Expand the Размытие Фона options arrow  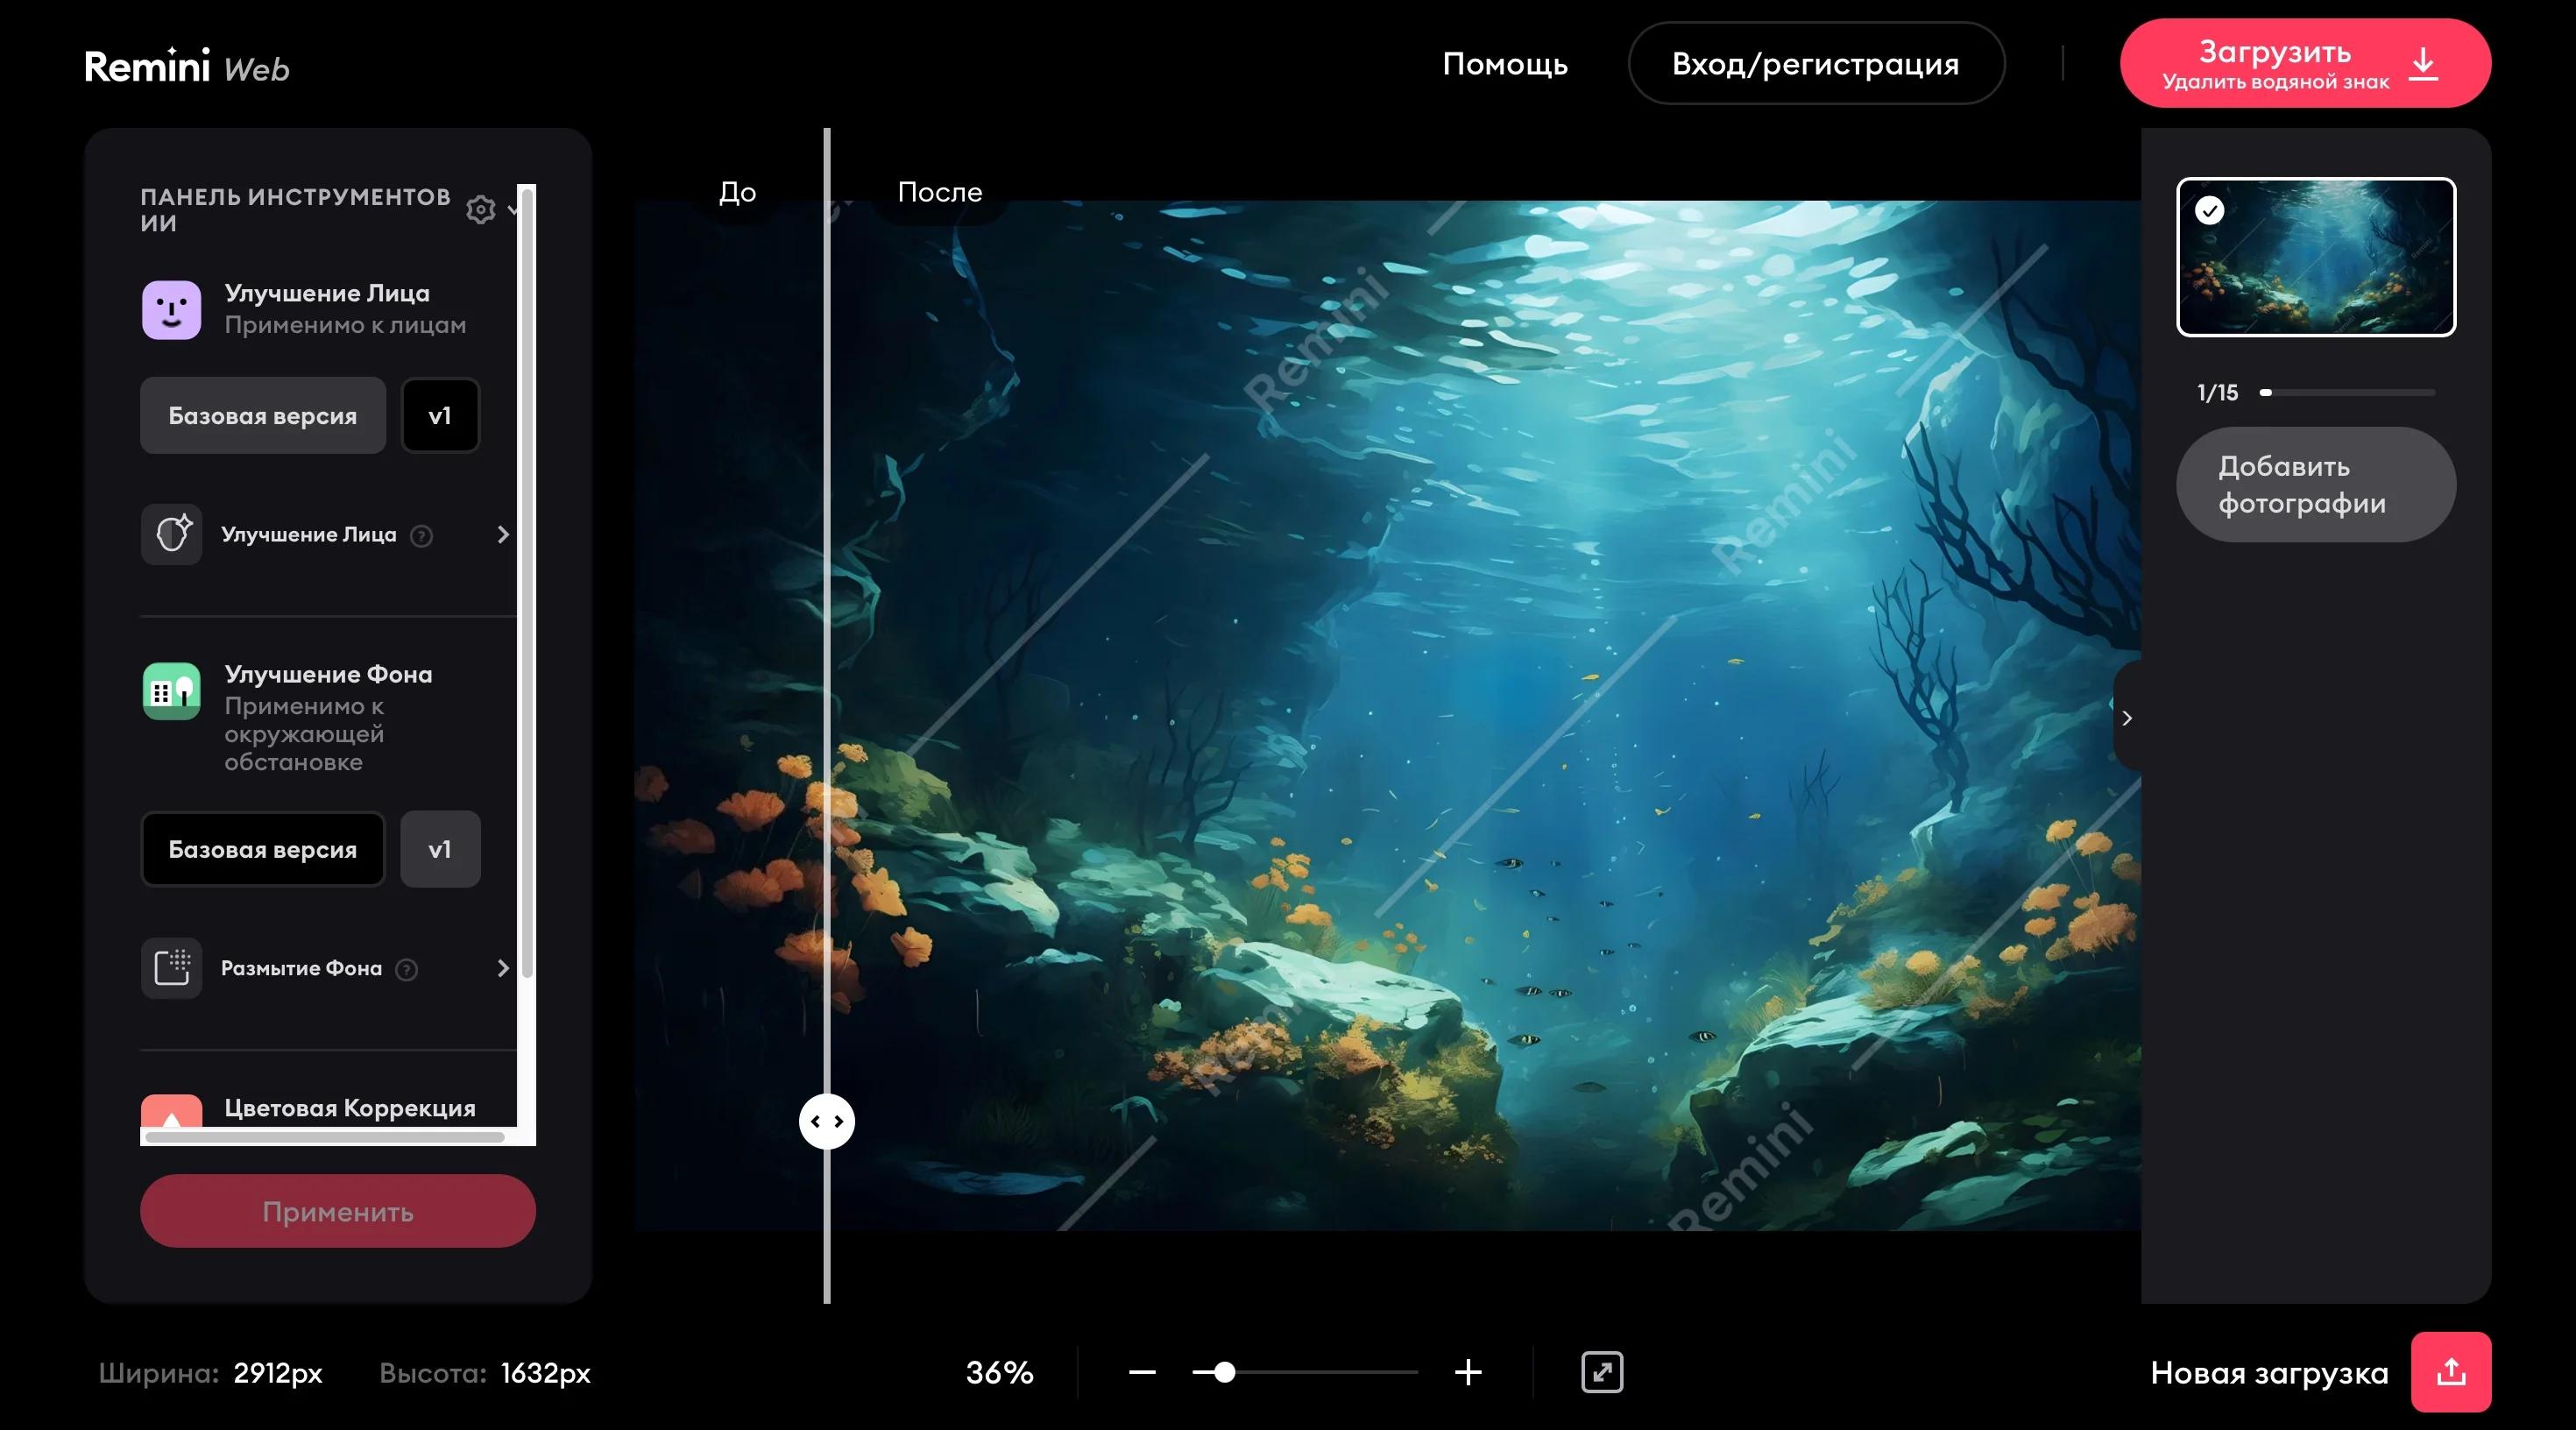coord(503,968)
